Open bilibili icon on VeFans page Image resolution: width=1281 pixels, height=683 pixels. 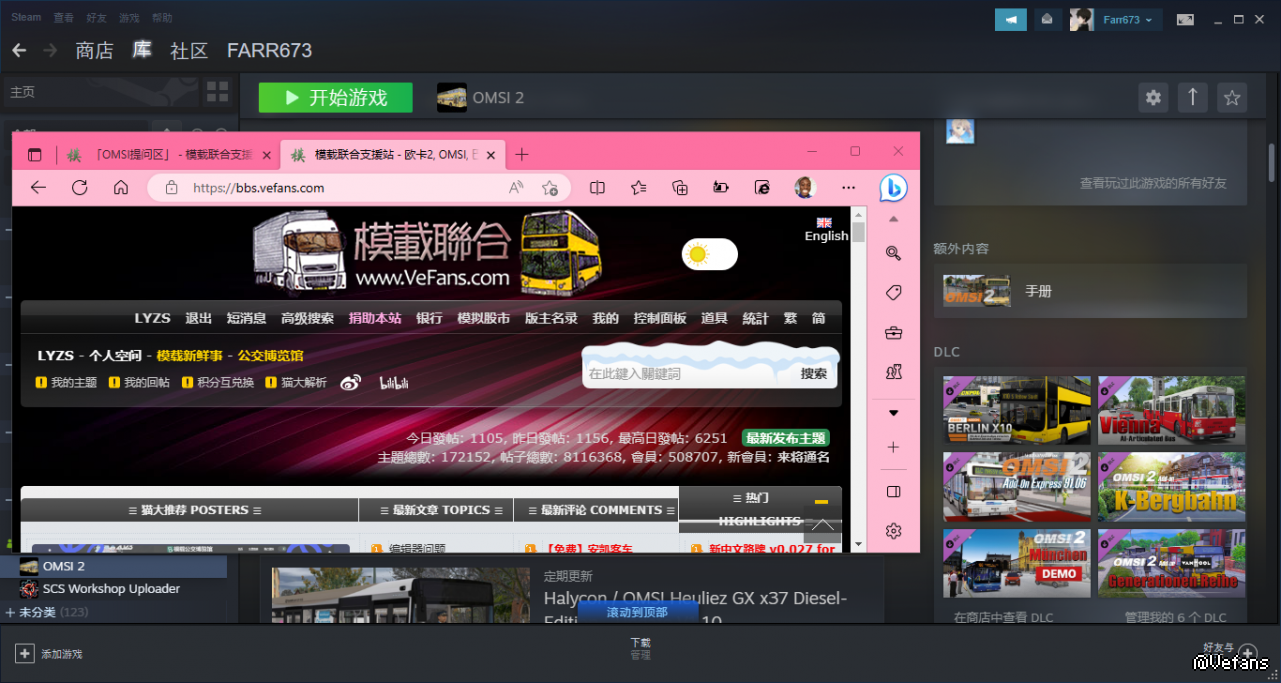pyautogui.click(x=394, y=382)
